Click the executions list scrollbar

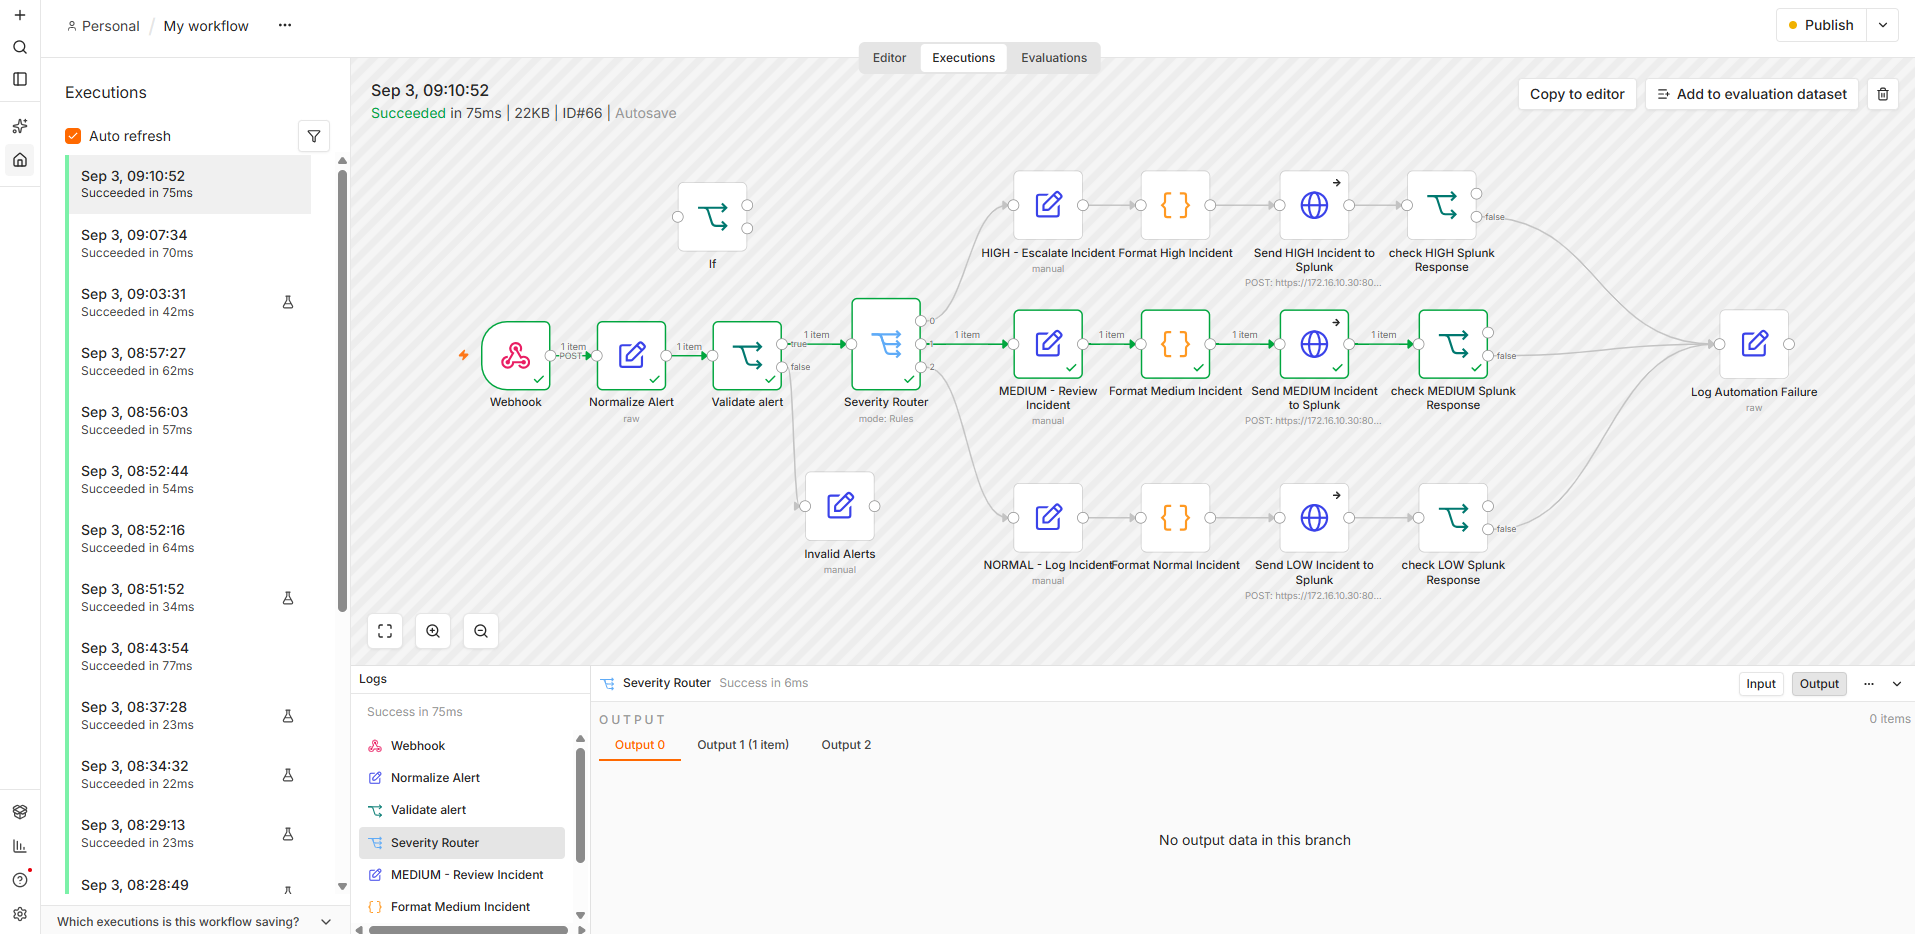pyautogui.click(x=342, y=390)
